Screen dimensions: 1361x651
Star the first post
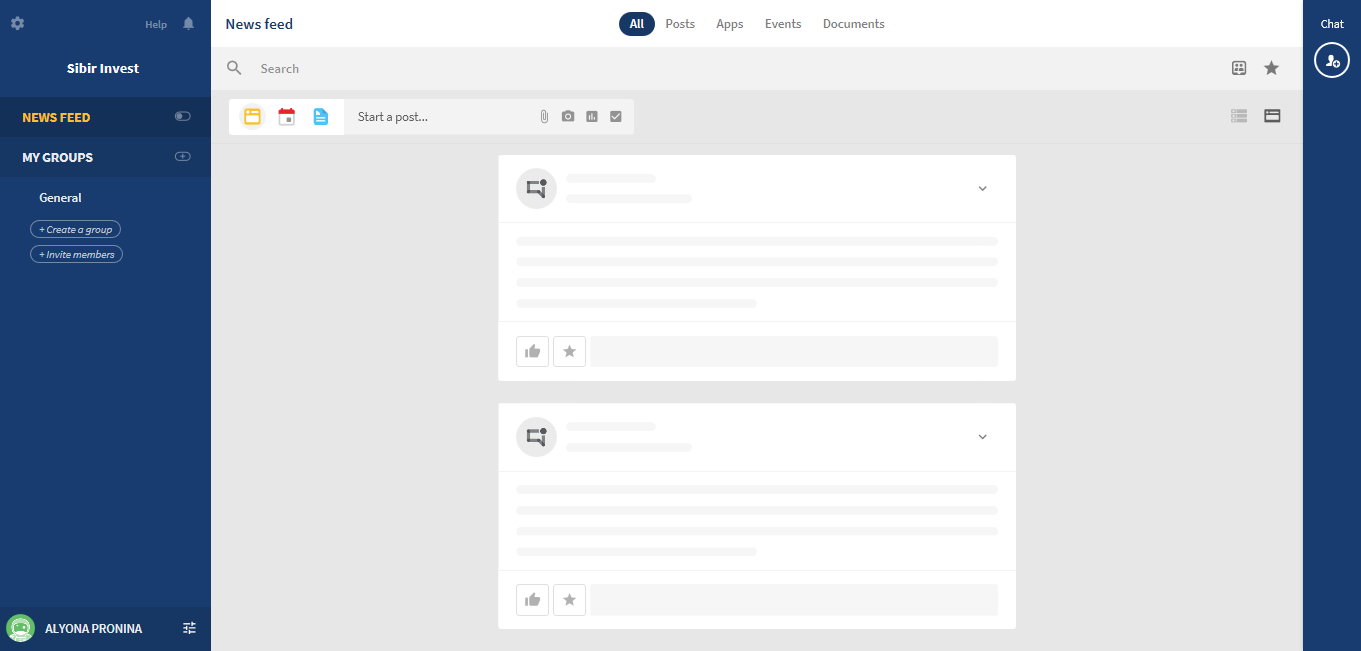[569, 351]
